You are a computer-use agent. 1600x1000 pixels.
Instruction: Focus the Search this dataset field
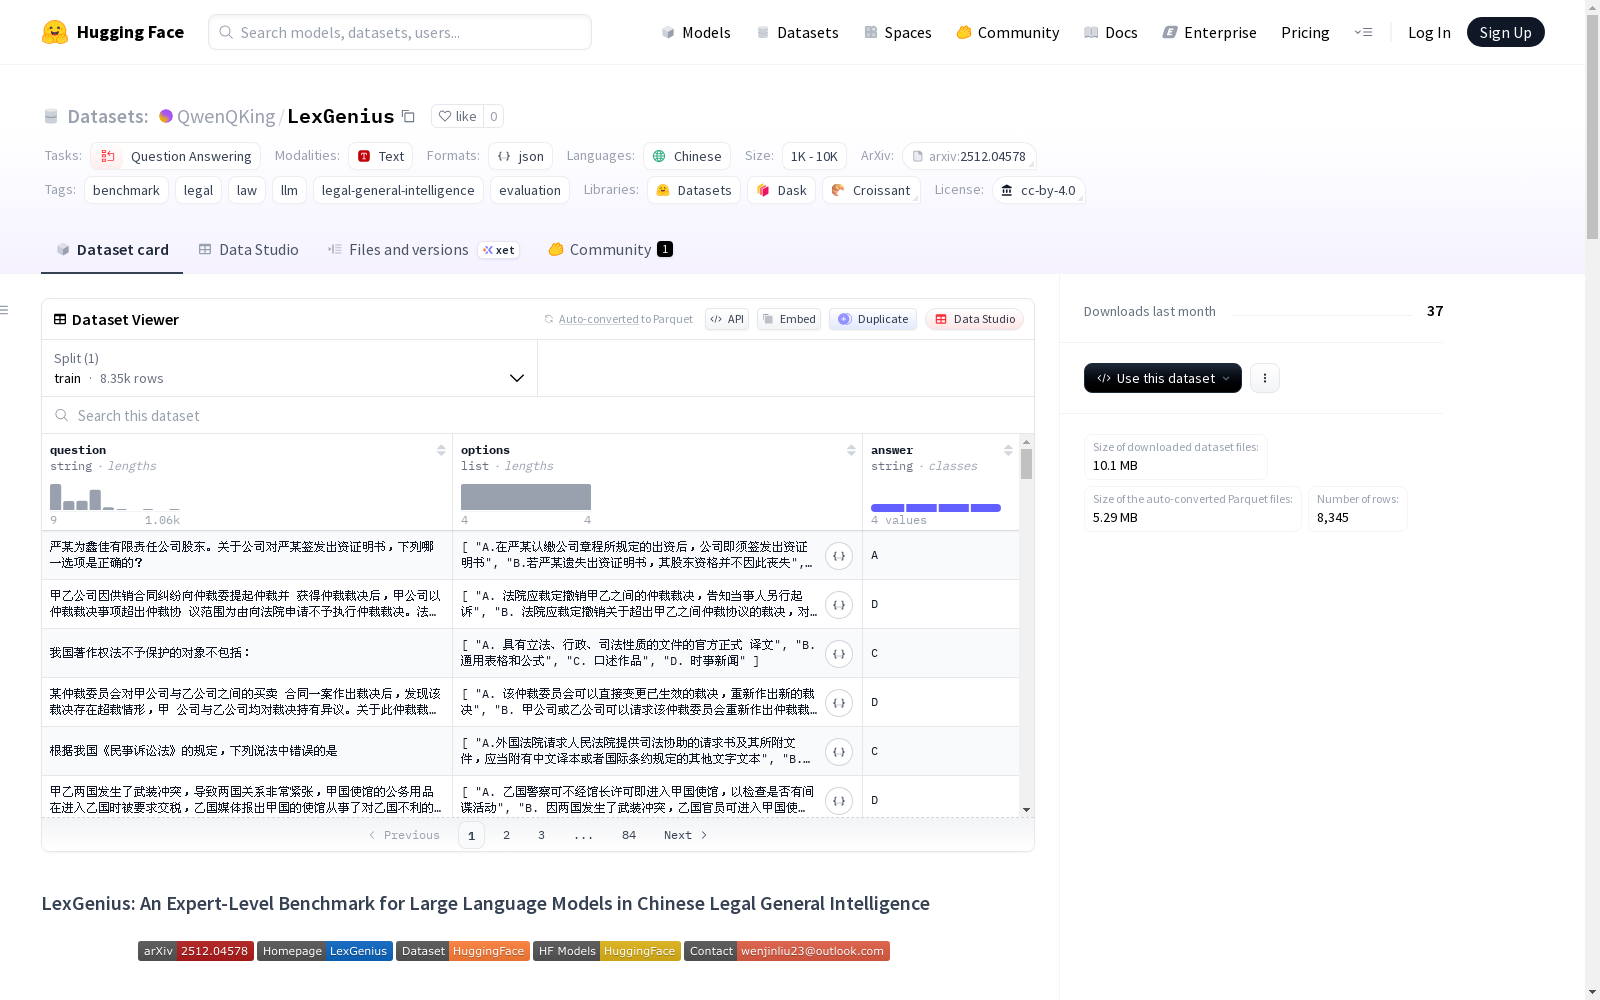tap(538, 415)
